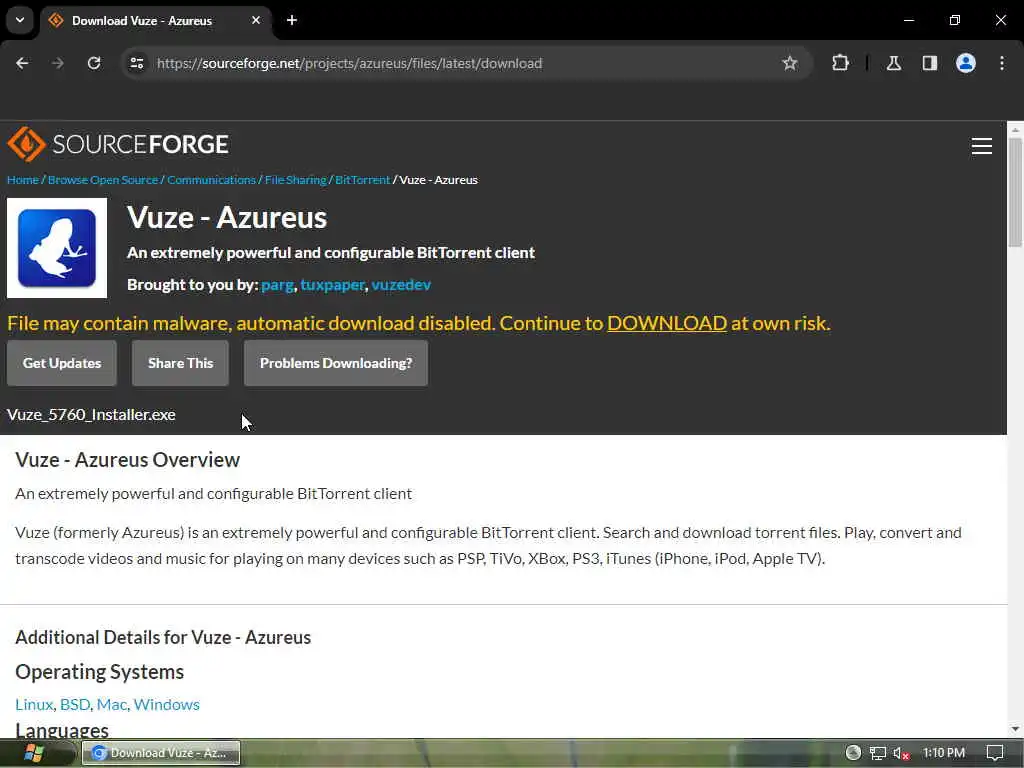Click the Mac operating system link
Viewport: 1024px width, 768px height.
click(112, 705)
